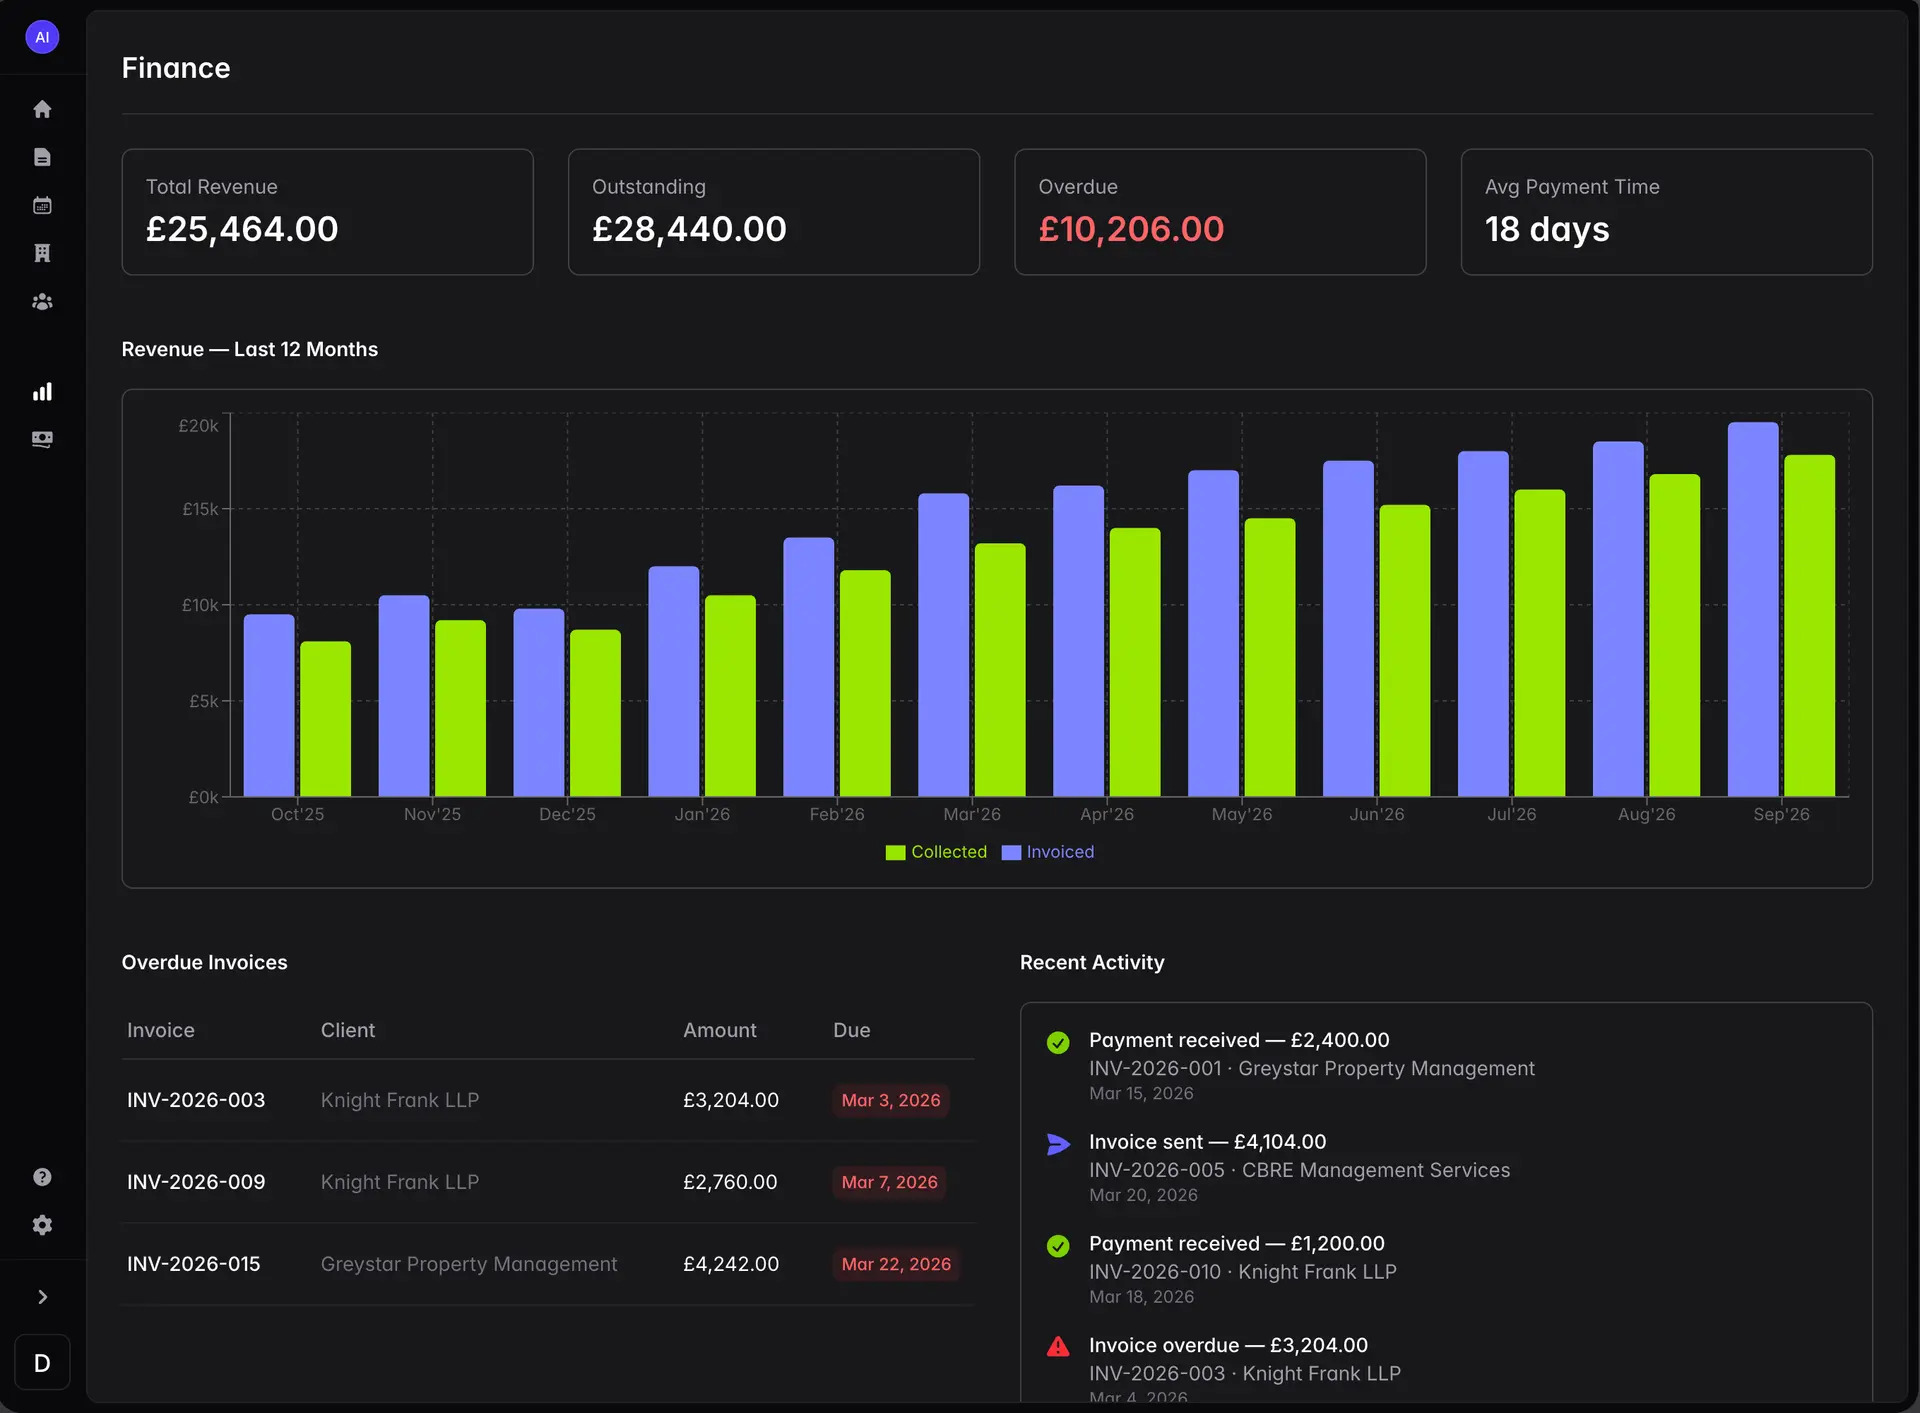The image size is (1920, 1413).
Task: Click the £4,242.00 amount cell
Action: pos(731,1264)
